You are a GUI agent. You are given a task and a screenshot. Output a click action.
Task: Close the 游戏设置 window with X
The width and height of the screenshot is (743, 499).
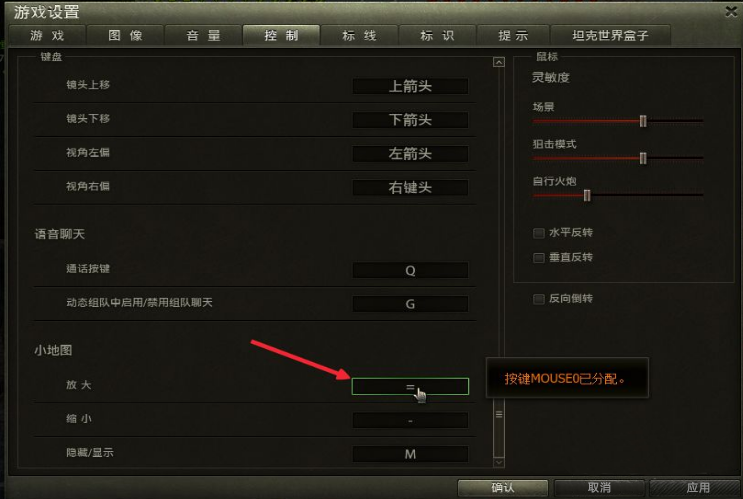click(731, 11)
